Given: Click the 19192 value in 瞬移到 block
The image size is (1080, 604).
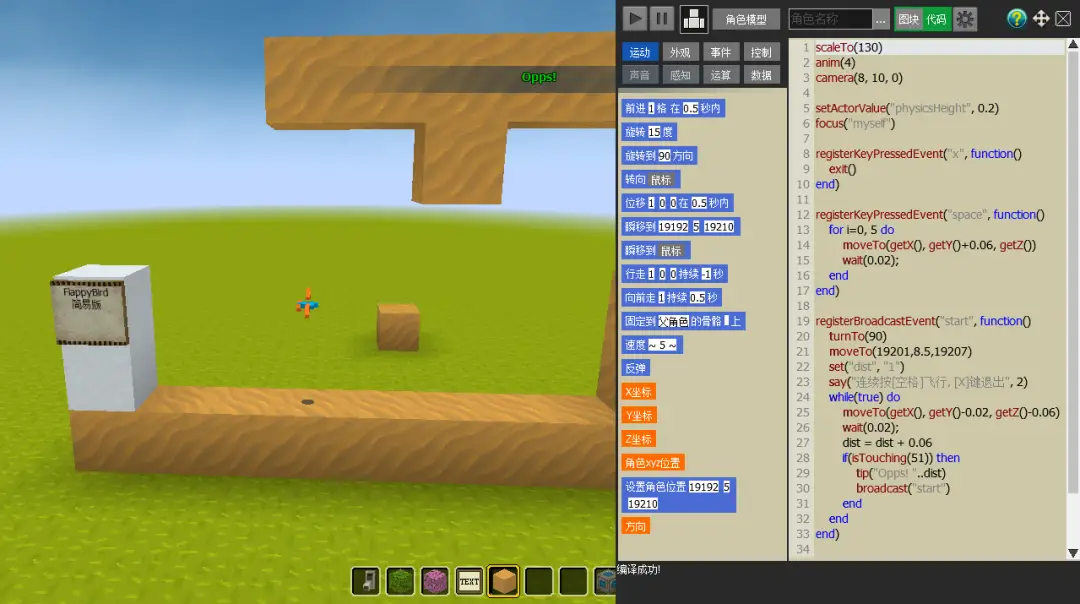Looking at the screenshot, I should coord(673,227).
